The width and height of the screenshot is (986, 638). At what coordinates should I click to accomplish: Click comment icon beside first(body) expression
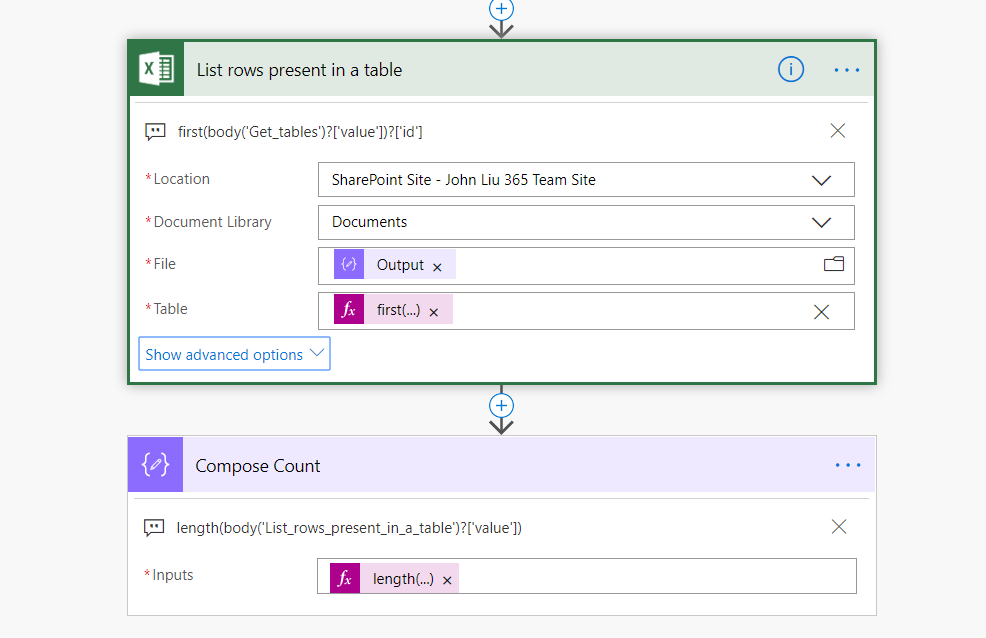155,131
